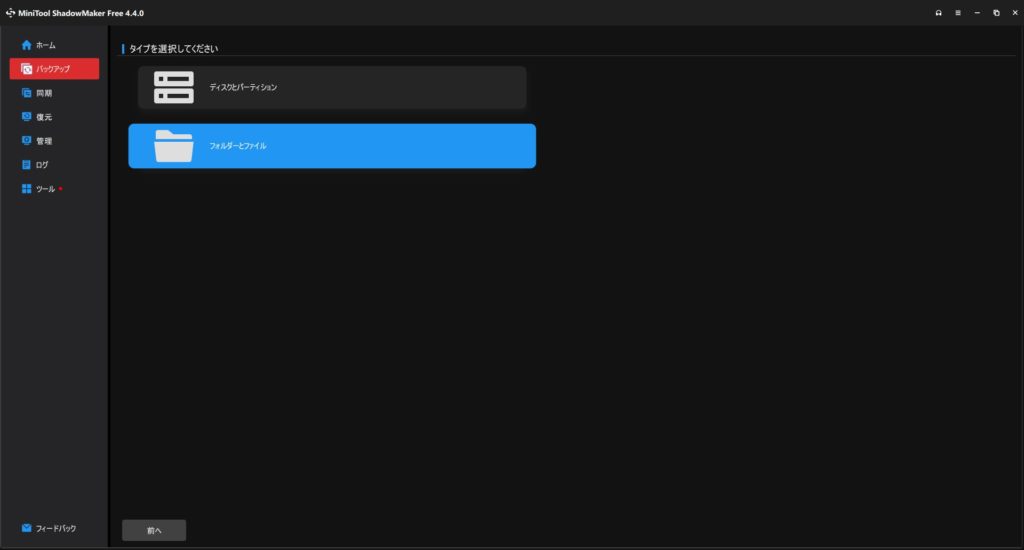The width and height of the screenshot is (1024, 550).
Task: Click the Manage (管理) monitor icon
Action: (27, 141)
